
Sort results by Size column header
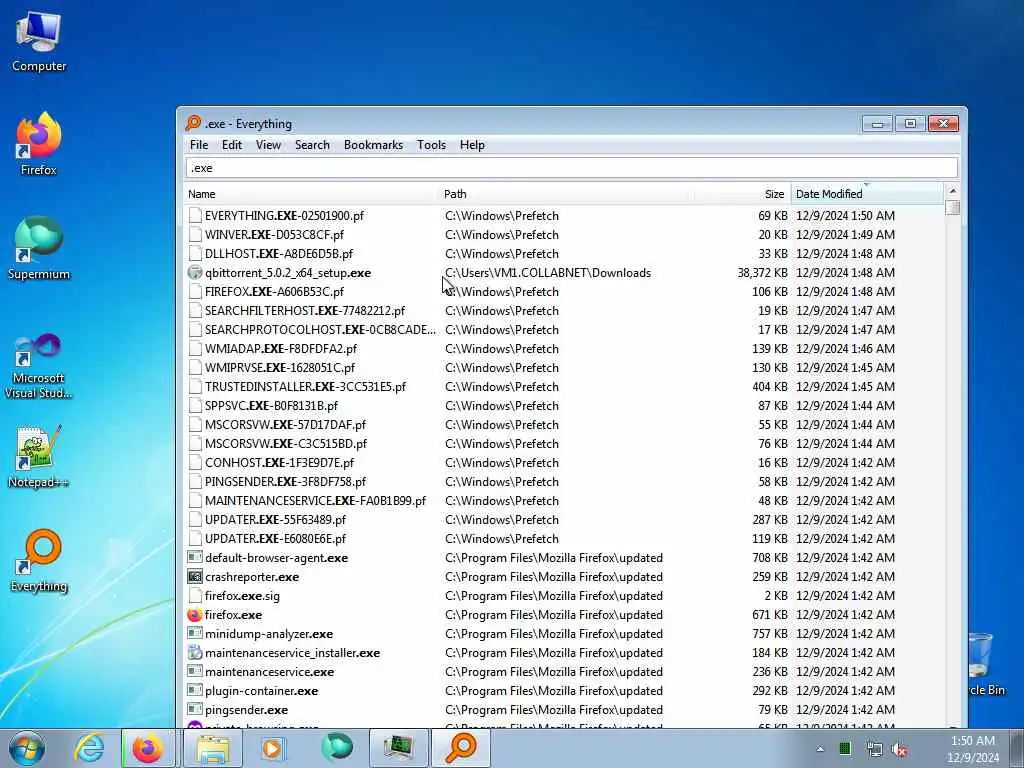[x=742, y=194]
